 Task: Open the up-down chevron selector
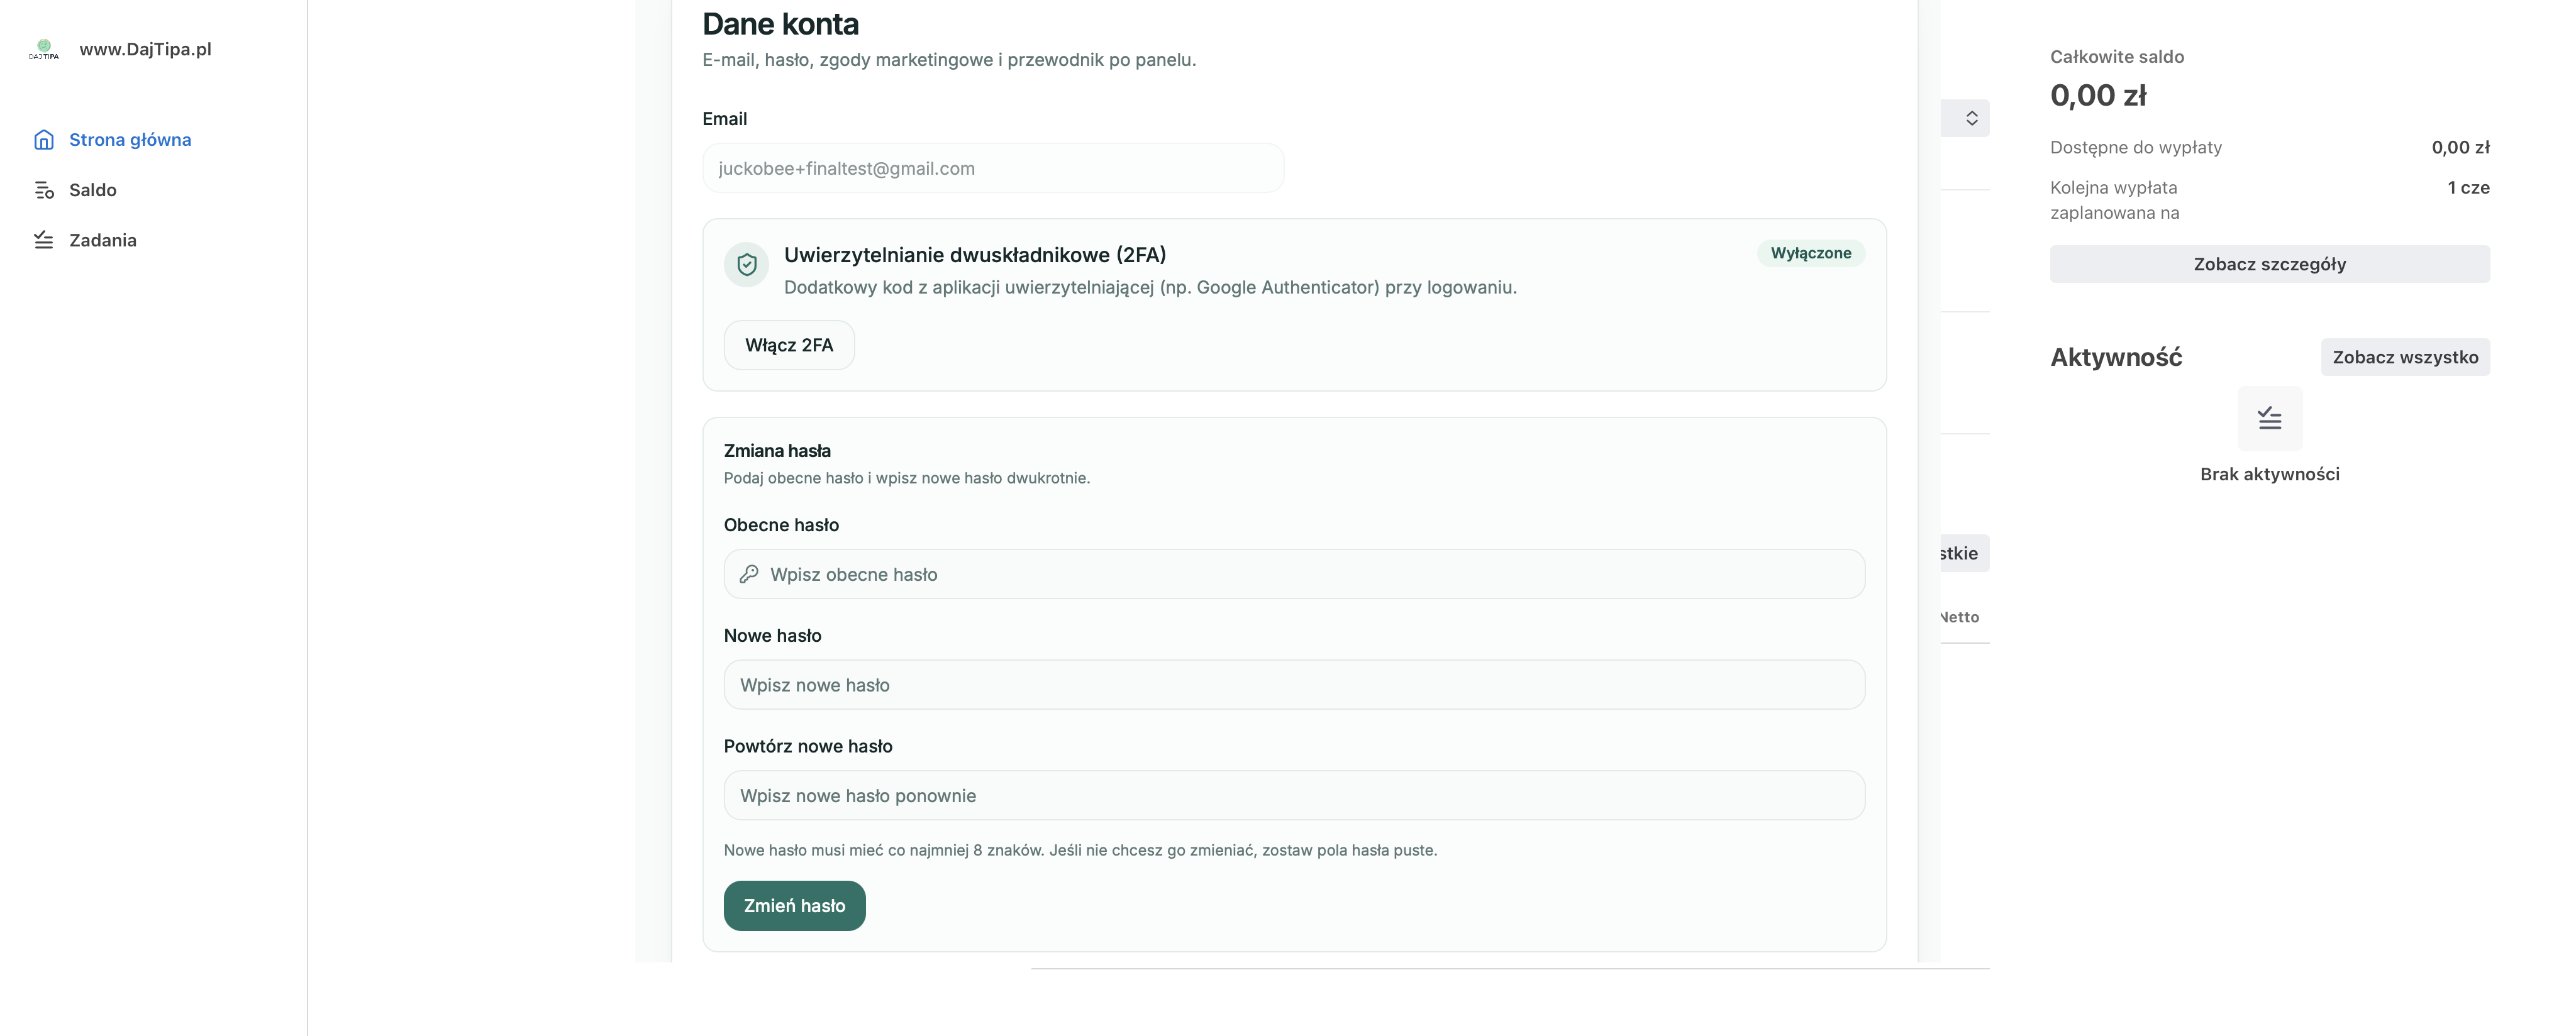pos(1971,118)
